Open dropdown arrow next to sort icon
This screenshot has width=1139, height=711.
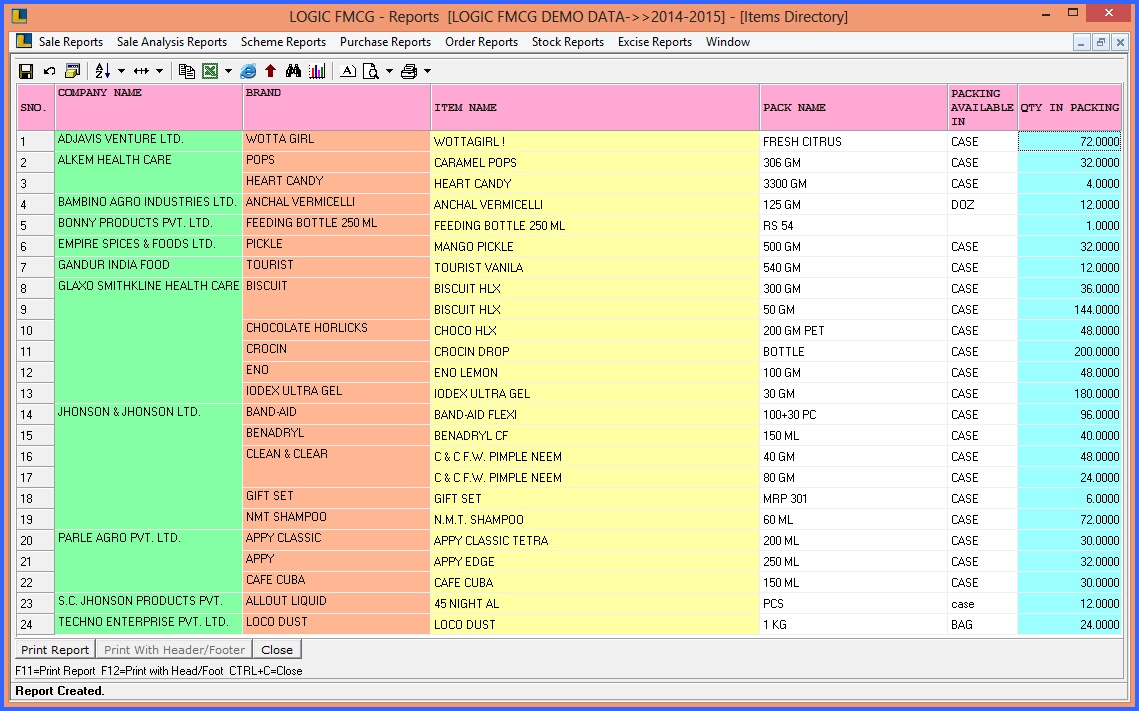[x=121, y=71]
